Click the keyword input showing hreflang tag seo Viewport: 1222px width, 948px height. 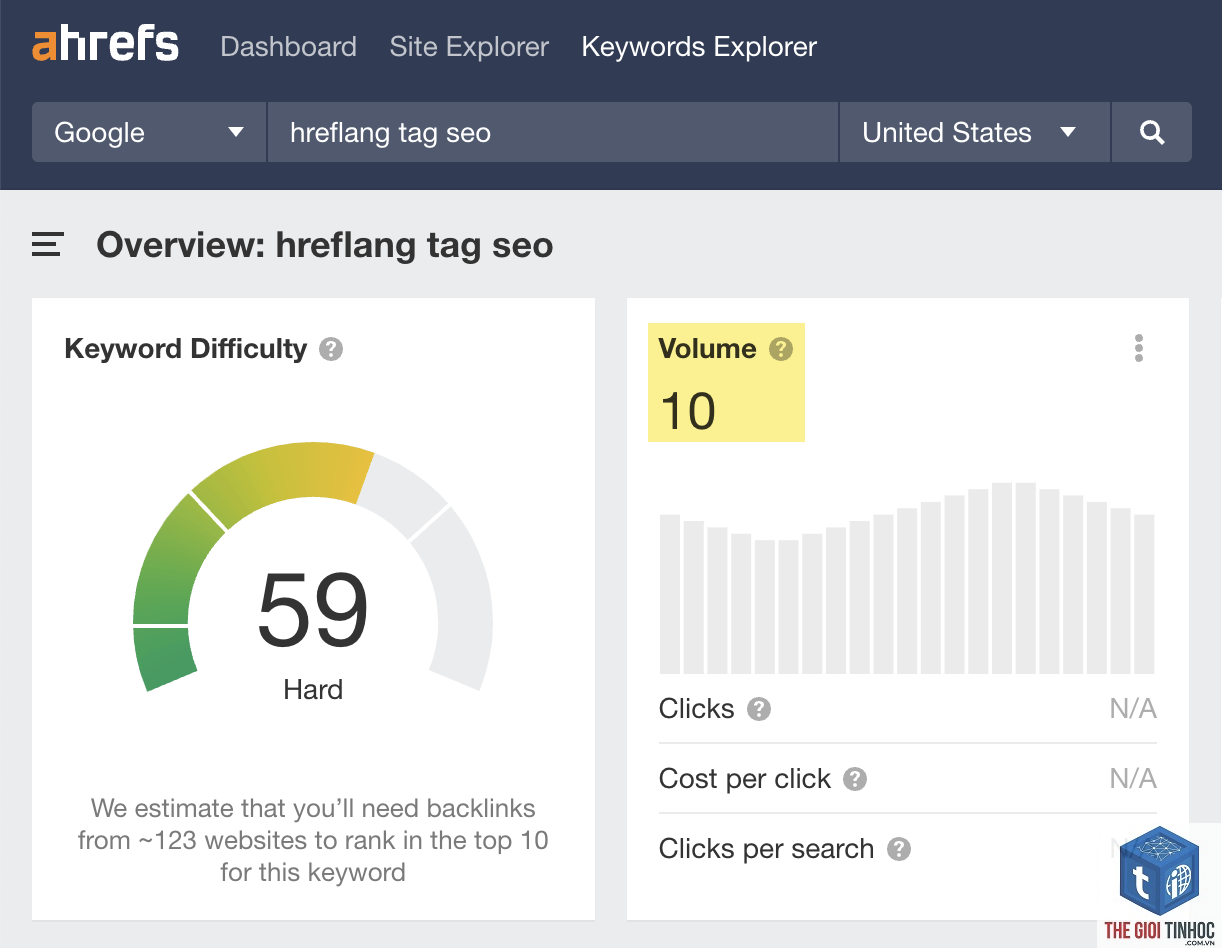552,132
